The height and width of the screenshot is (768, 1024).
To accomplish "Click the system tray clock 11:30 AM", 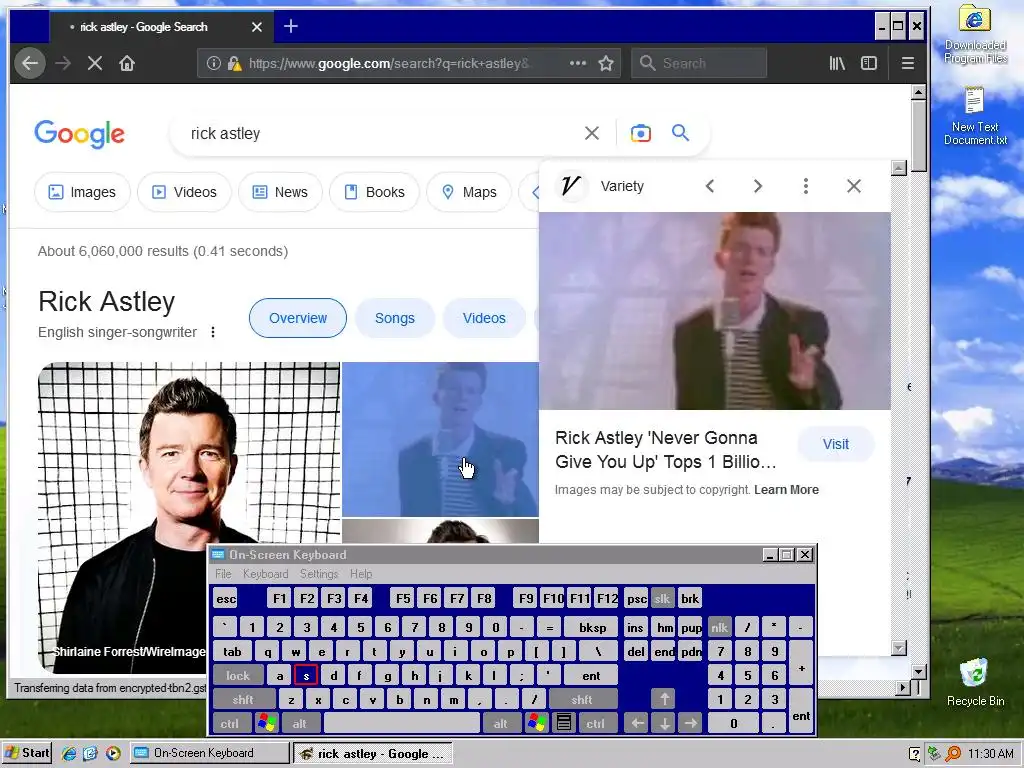I will tap(990, 754).
